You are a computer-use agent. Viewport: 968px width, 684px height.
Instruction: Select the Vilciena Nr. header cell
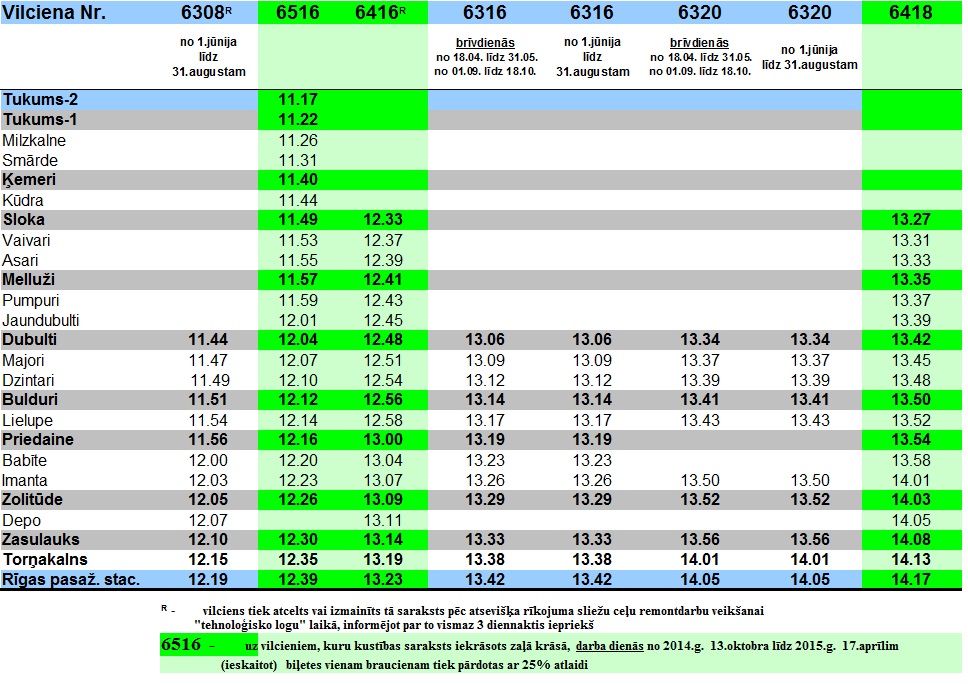click(56, 14)
